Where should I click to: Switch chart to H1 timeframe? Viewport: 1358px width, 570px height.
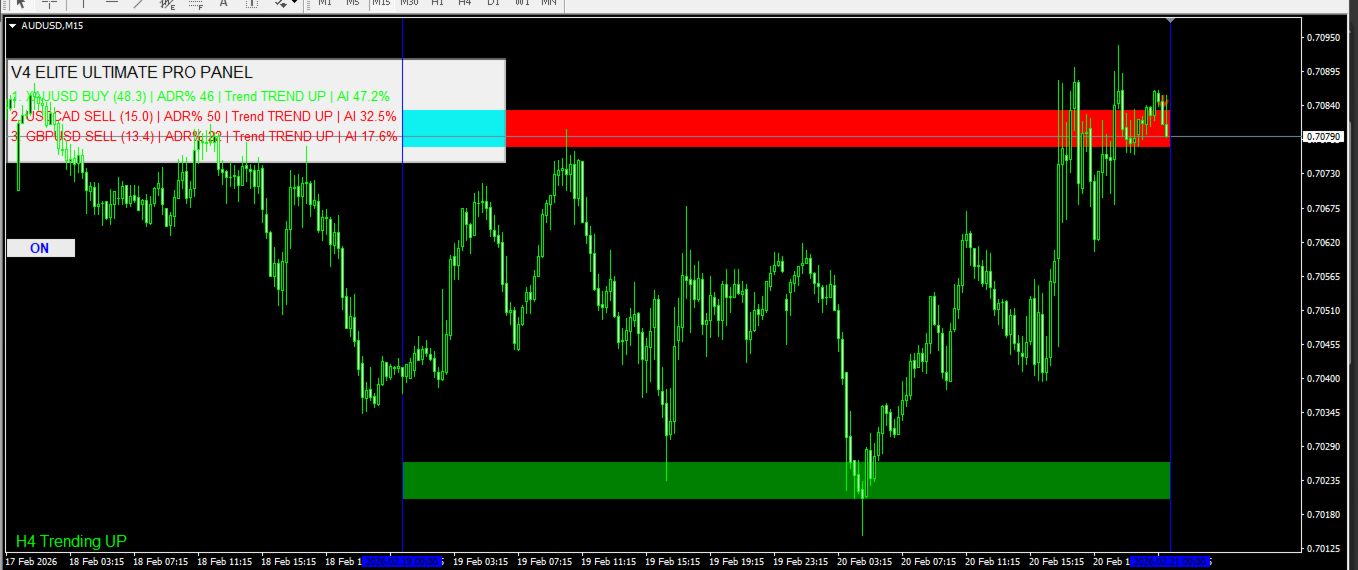(437, 3)
